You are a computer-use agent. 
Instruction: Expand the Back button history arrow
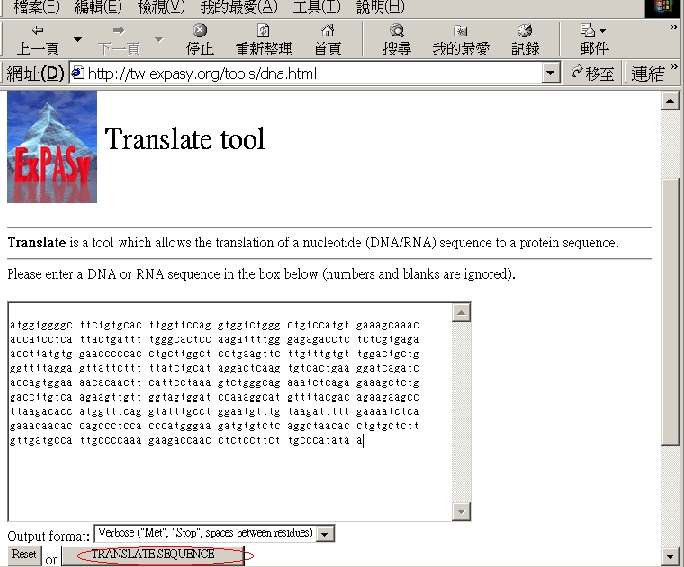click(x=77, y=40)
